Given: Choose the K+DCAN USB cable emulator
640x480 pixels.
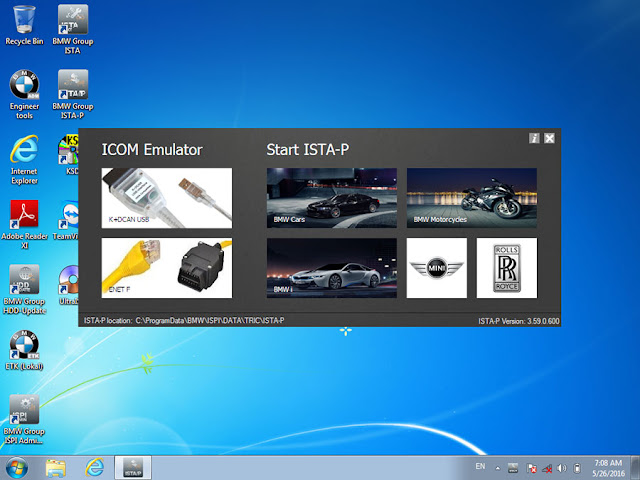Looking at the screenshot, I should pyautogui.click(x=167, y=198).
